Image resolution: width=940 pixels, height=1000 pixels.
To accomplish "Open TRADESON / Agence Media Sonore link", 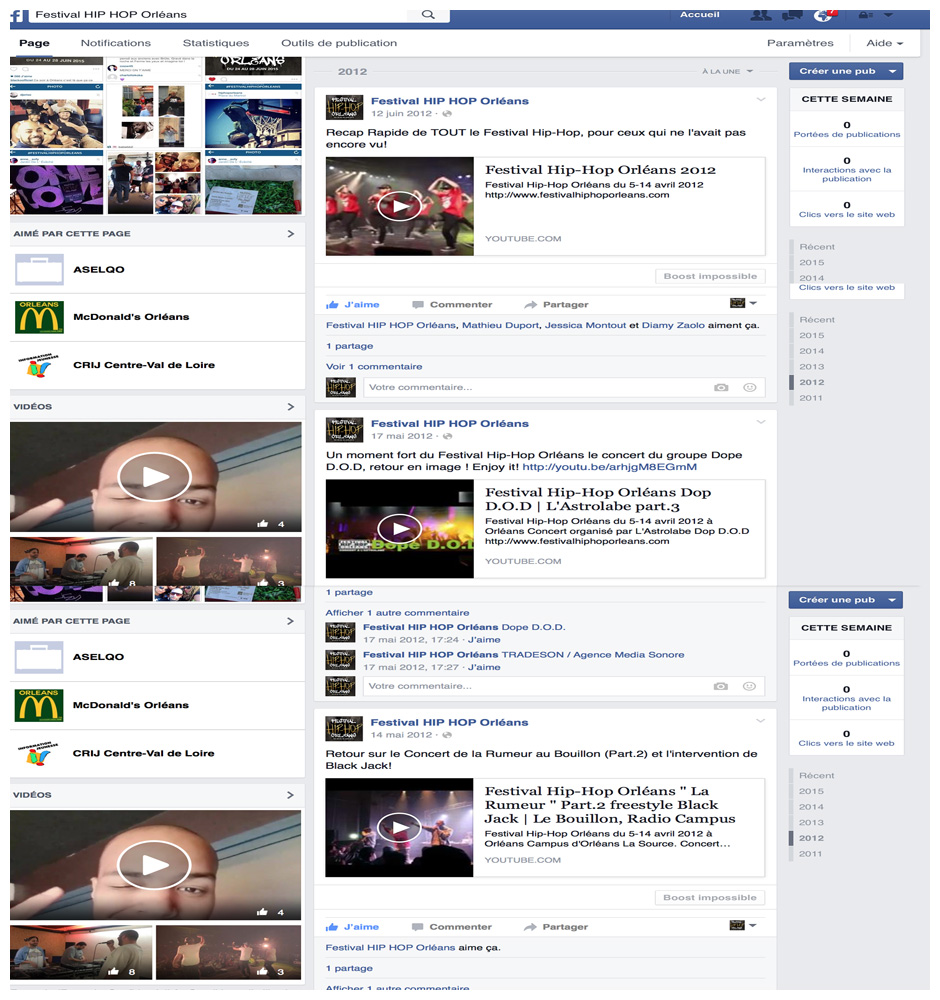I will pos(592,655).
